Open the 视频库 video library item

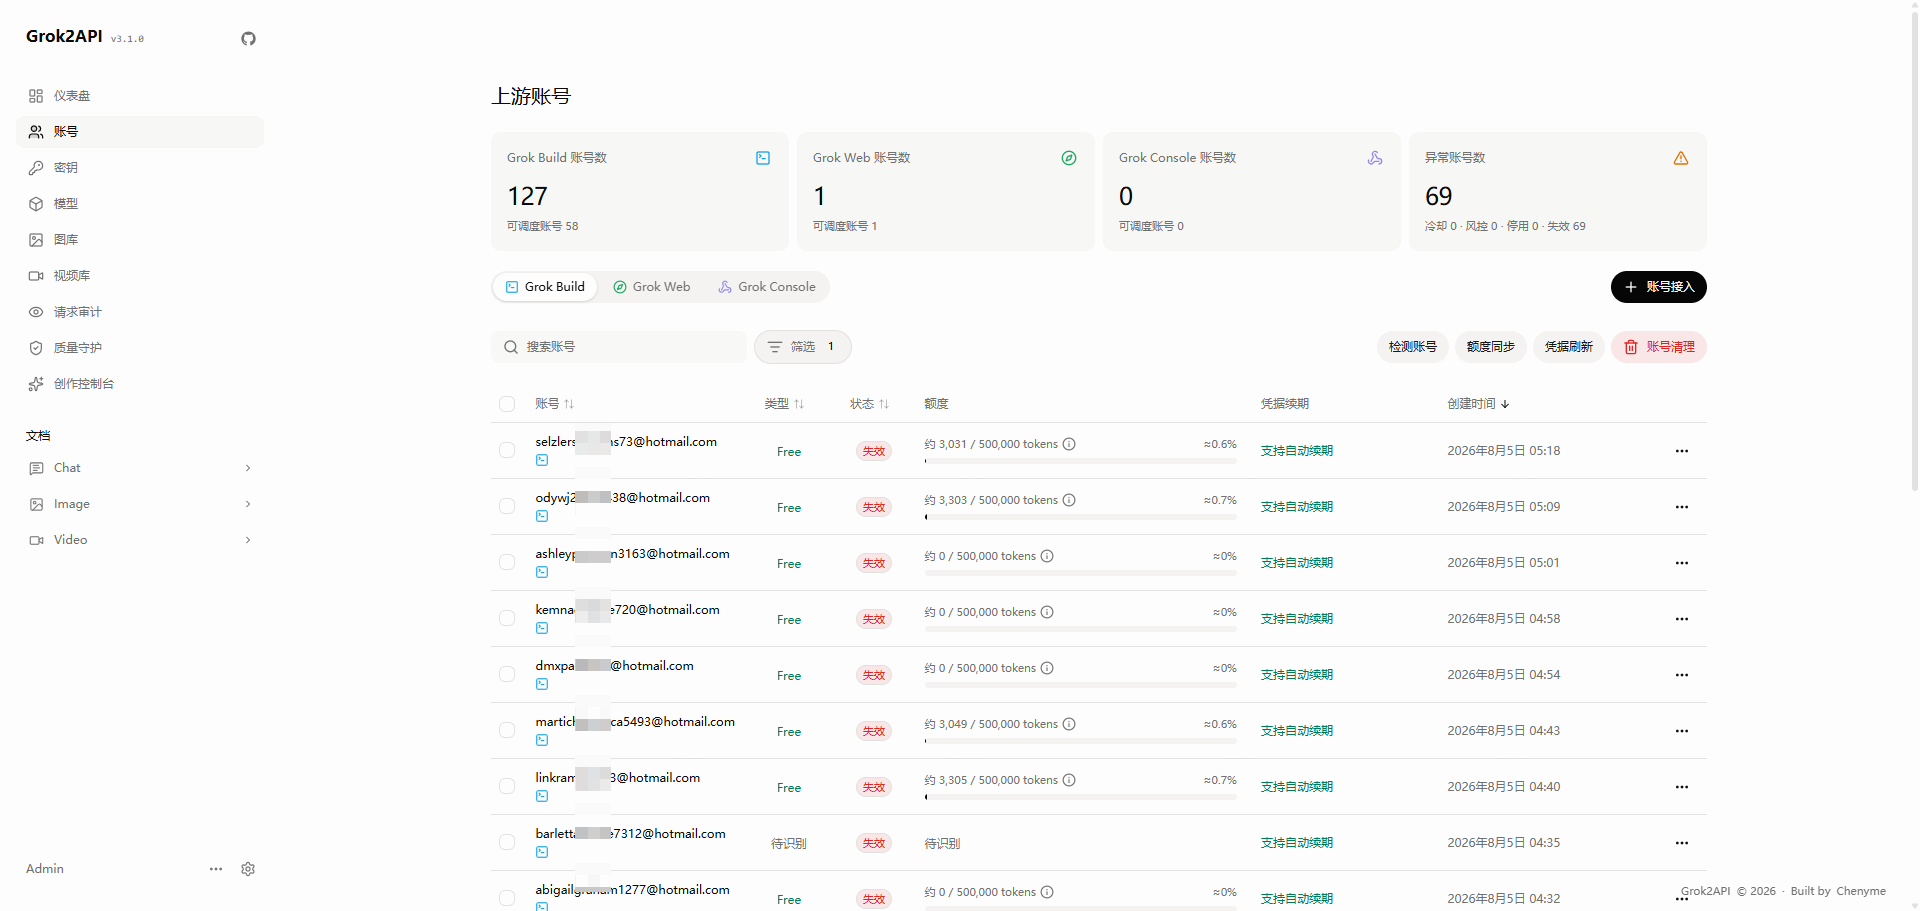click(x=140, y=276)
